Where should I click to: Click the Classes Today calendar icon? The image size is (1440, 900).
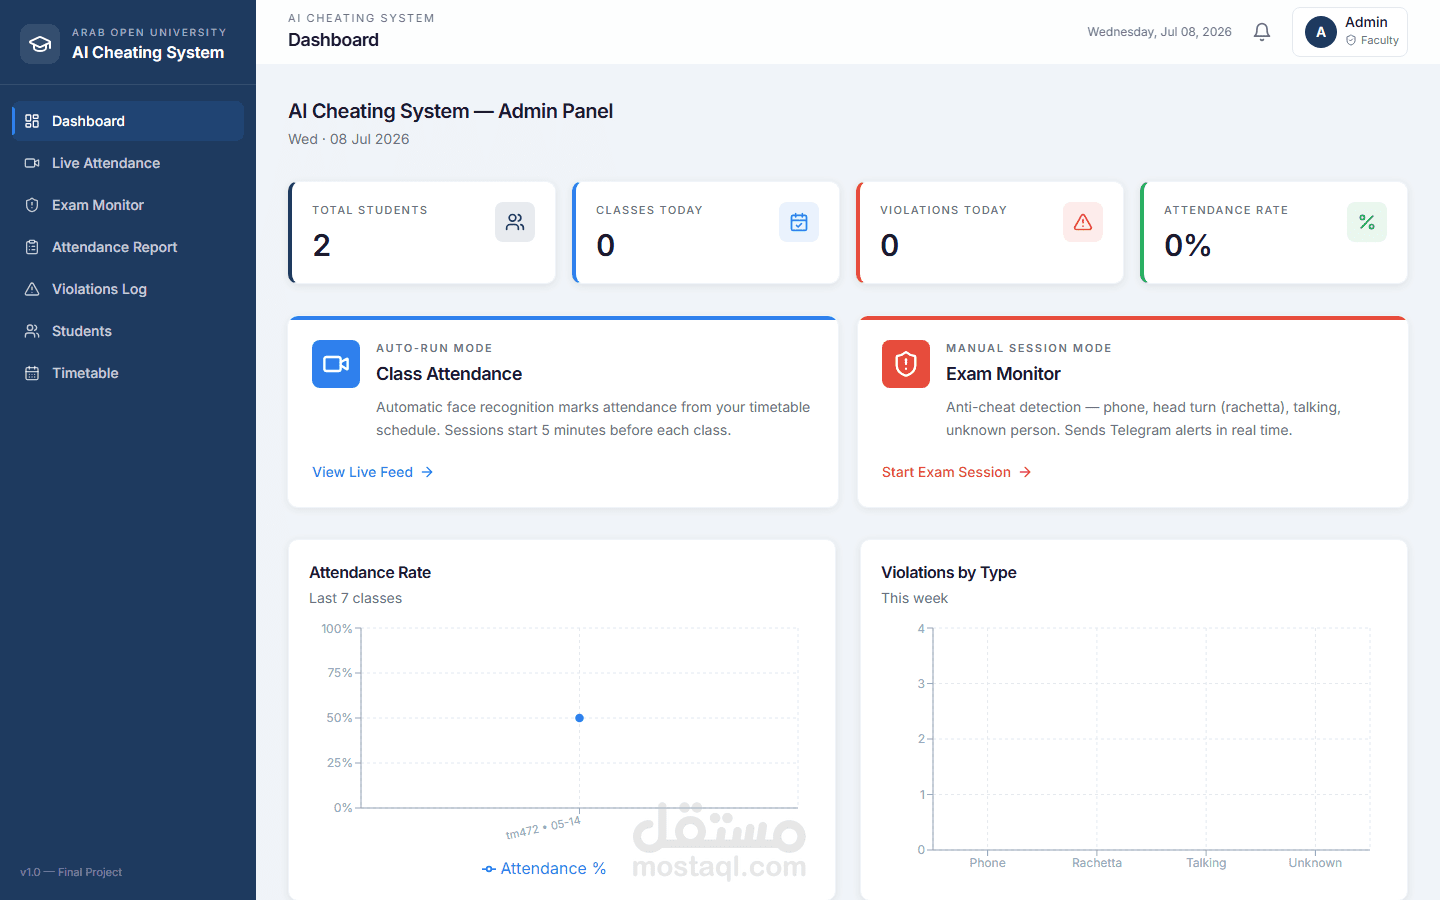coord(799,222)
